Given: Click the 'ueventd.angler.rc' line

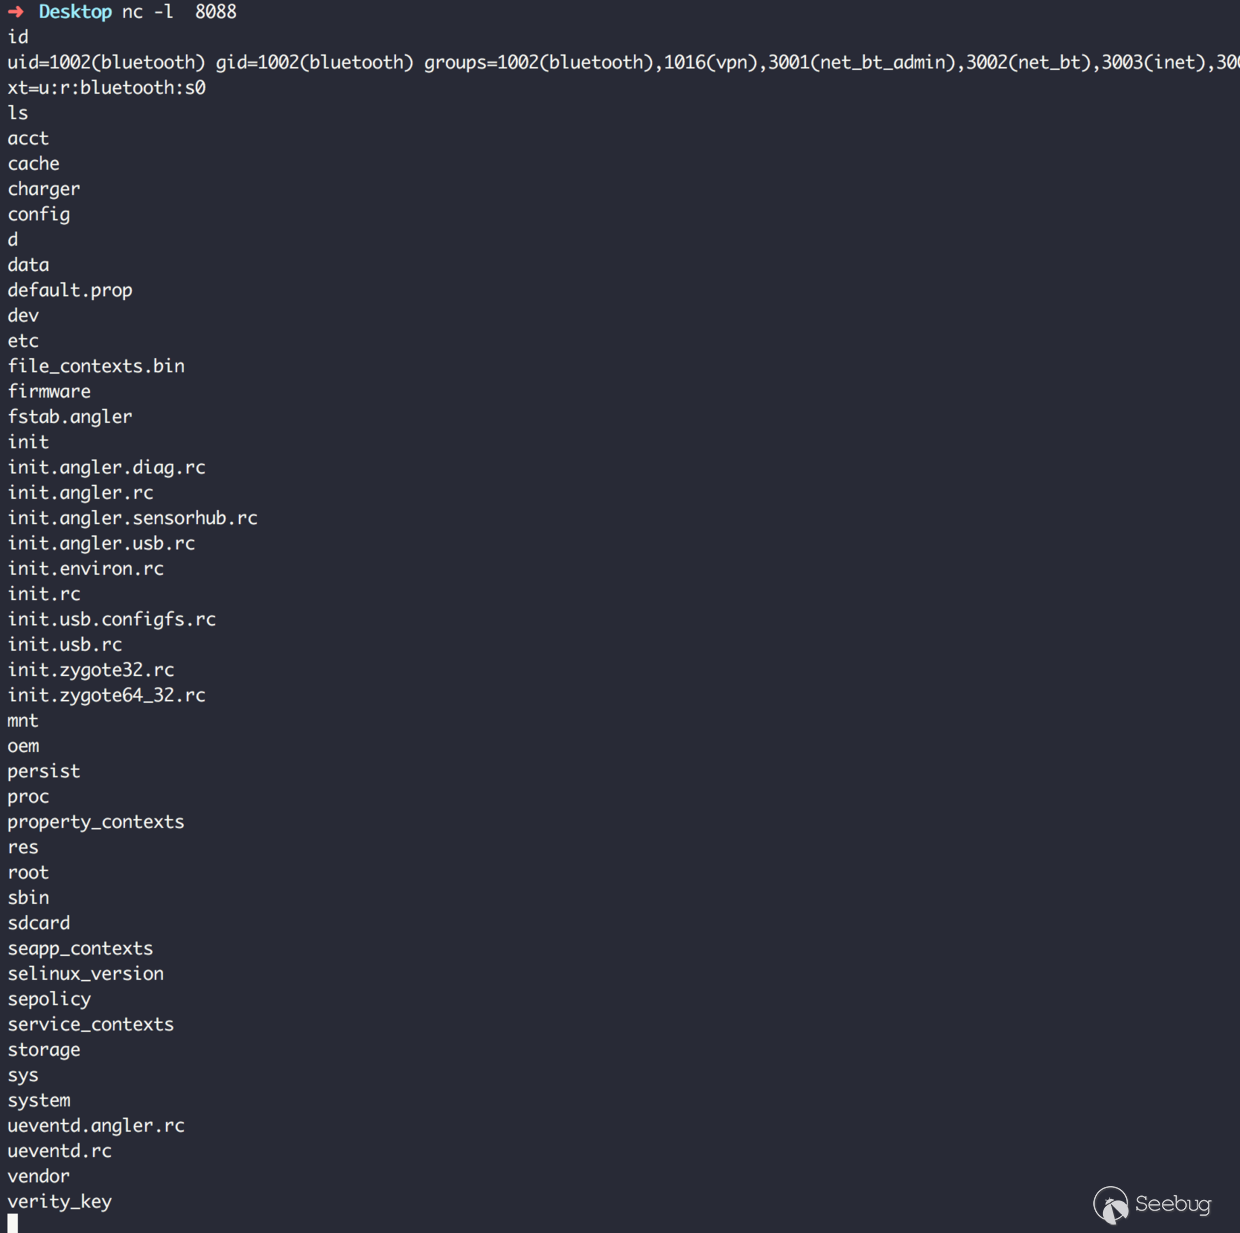Looking at the screenshot, I should click(x=96, y=1126).
